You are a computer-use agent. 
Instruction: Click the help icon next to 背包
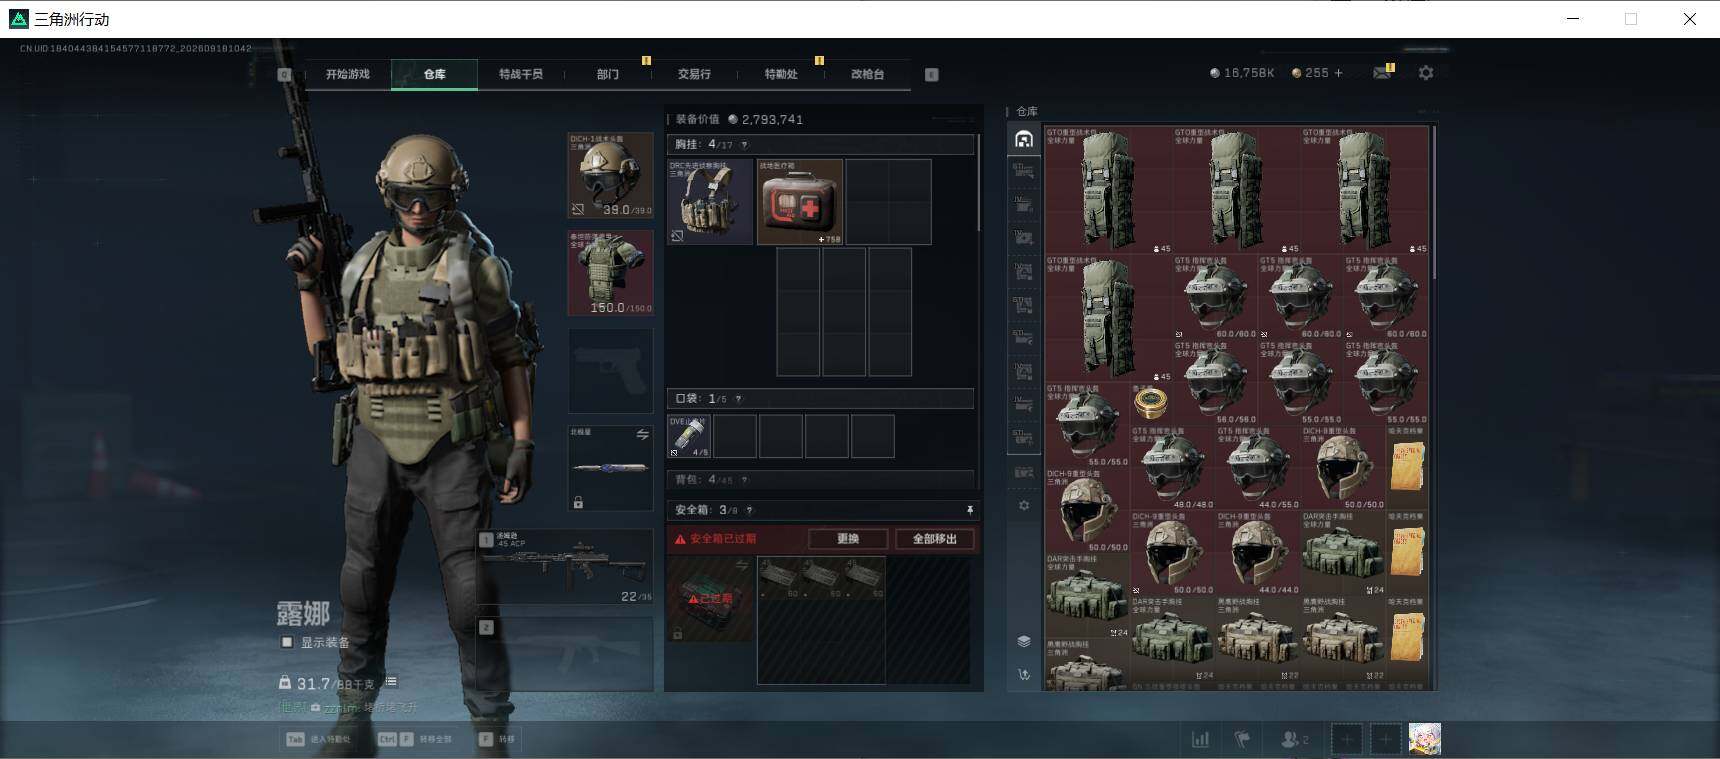click(744, 480)
